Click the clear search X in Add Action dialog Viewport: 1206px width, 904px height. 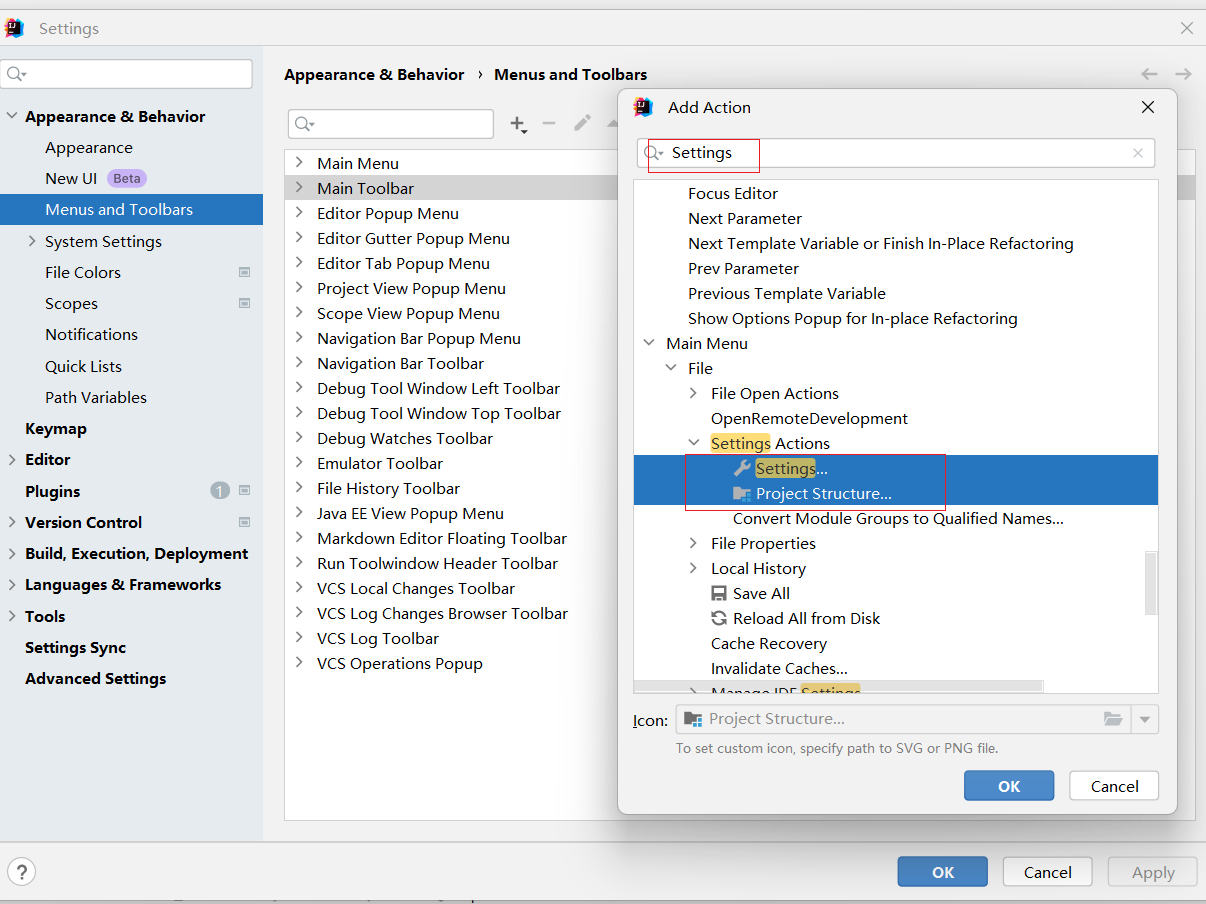(1136, 153)
